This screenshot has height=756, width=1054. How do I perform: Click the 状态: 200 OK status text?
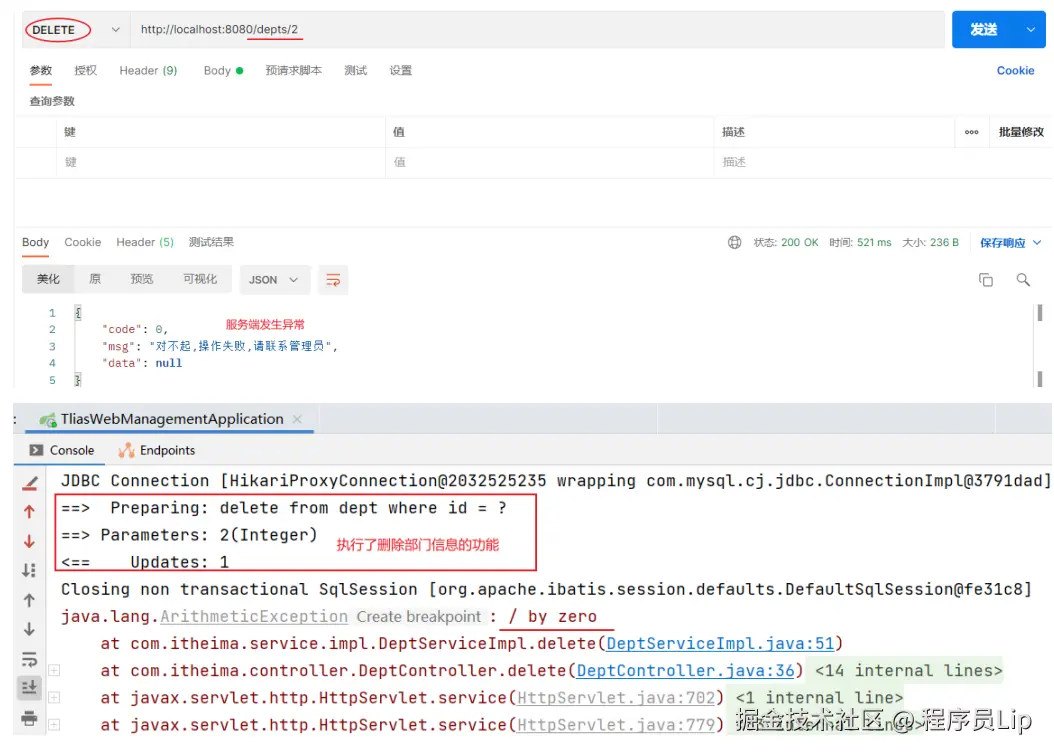[x=786, y=243]
